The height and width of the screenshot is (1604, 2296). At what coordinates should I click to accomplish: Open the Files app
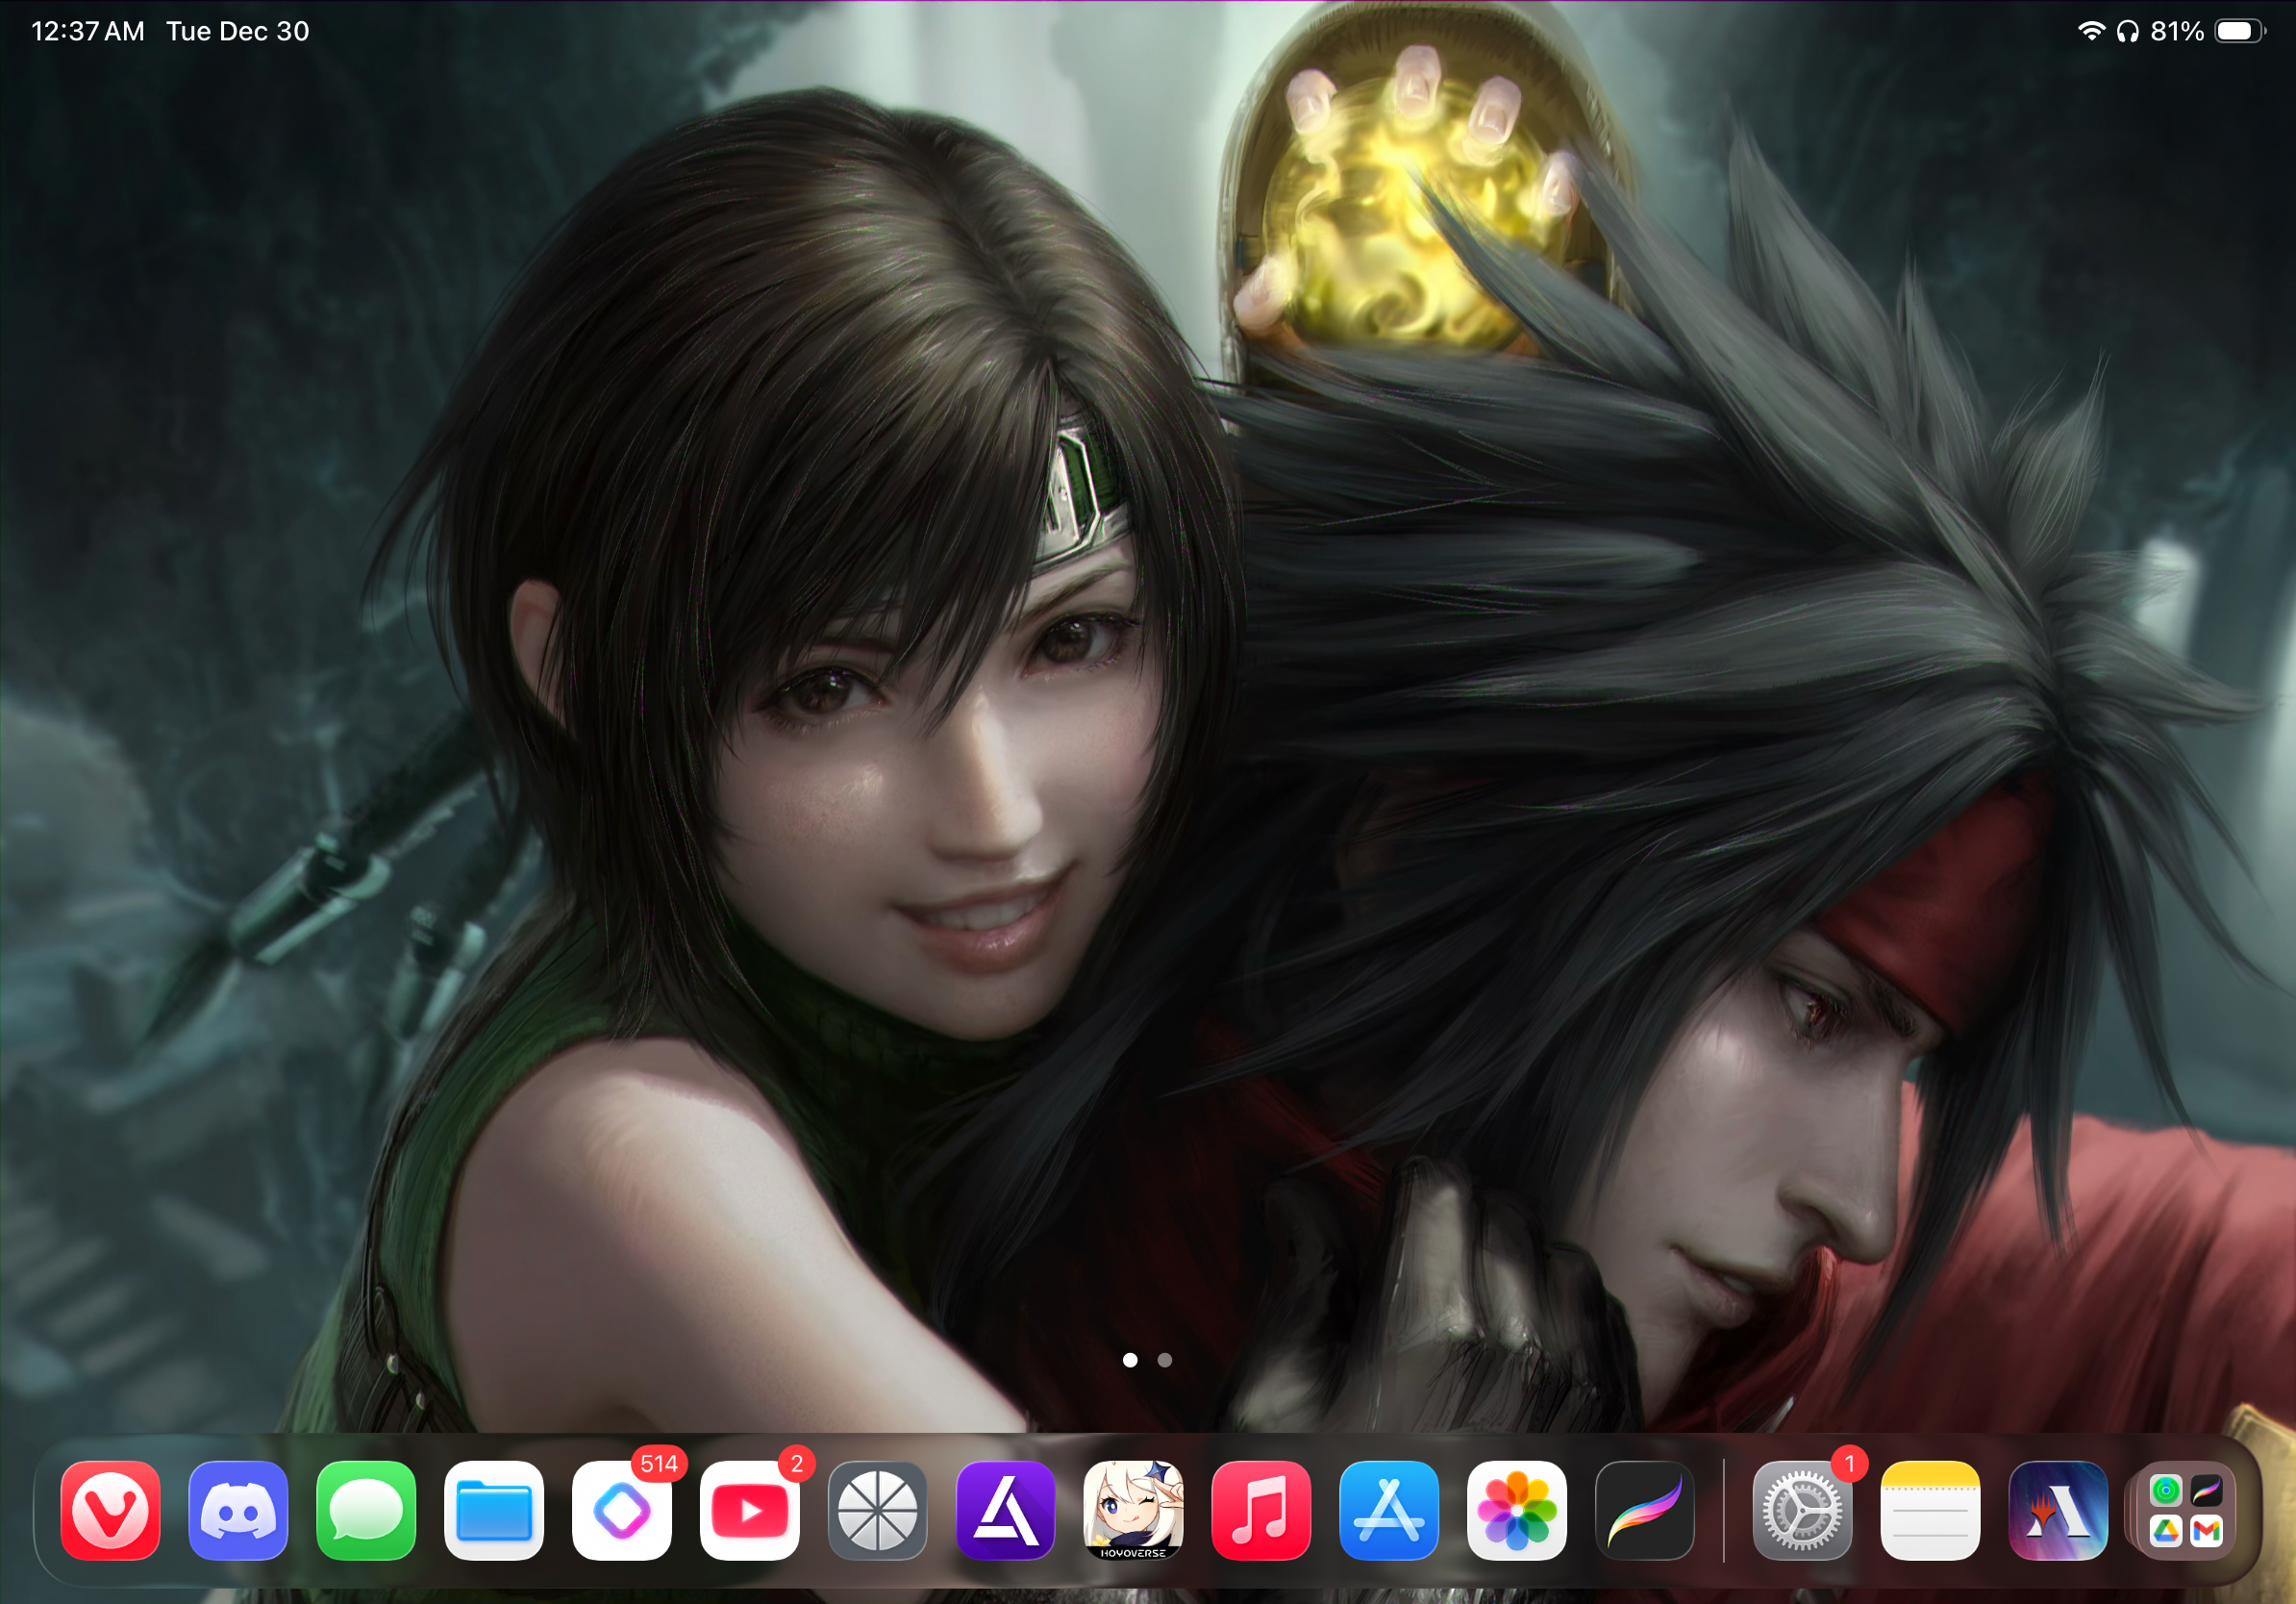pos(494,1510)
